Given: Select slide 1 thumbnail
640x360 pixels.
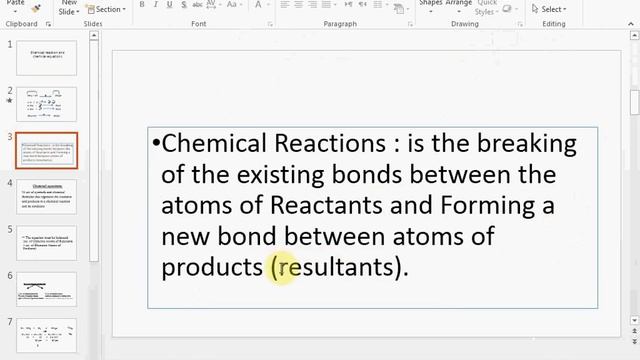Looking at the screenshot, I should click(x=47, y=58).
